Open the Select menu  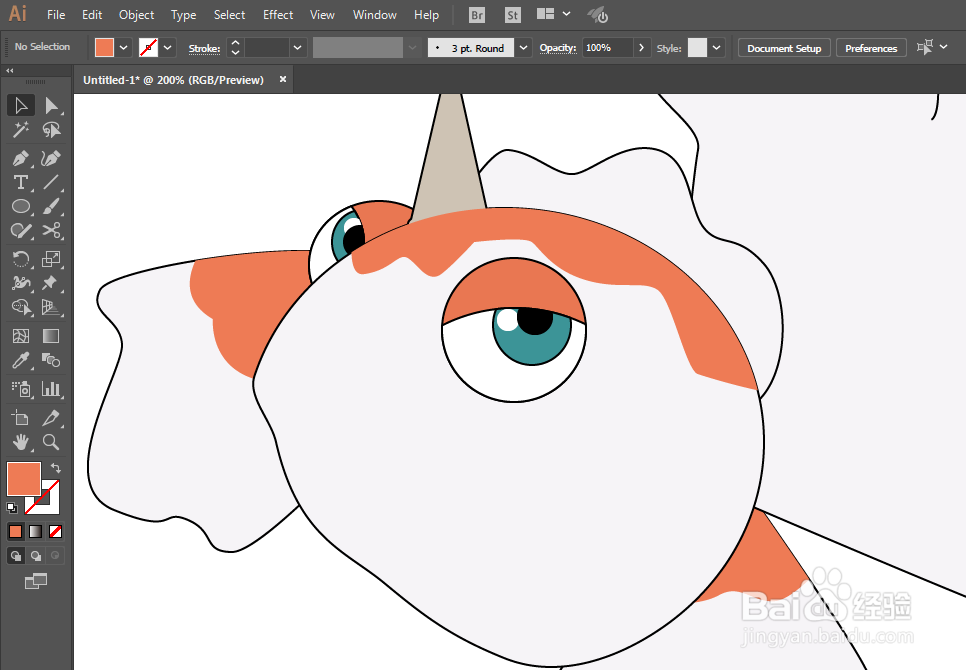(x=229, y=15)
